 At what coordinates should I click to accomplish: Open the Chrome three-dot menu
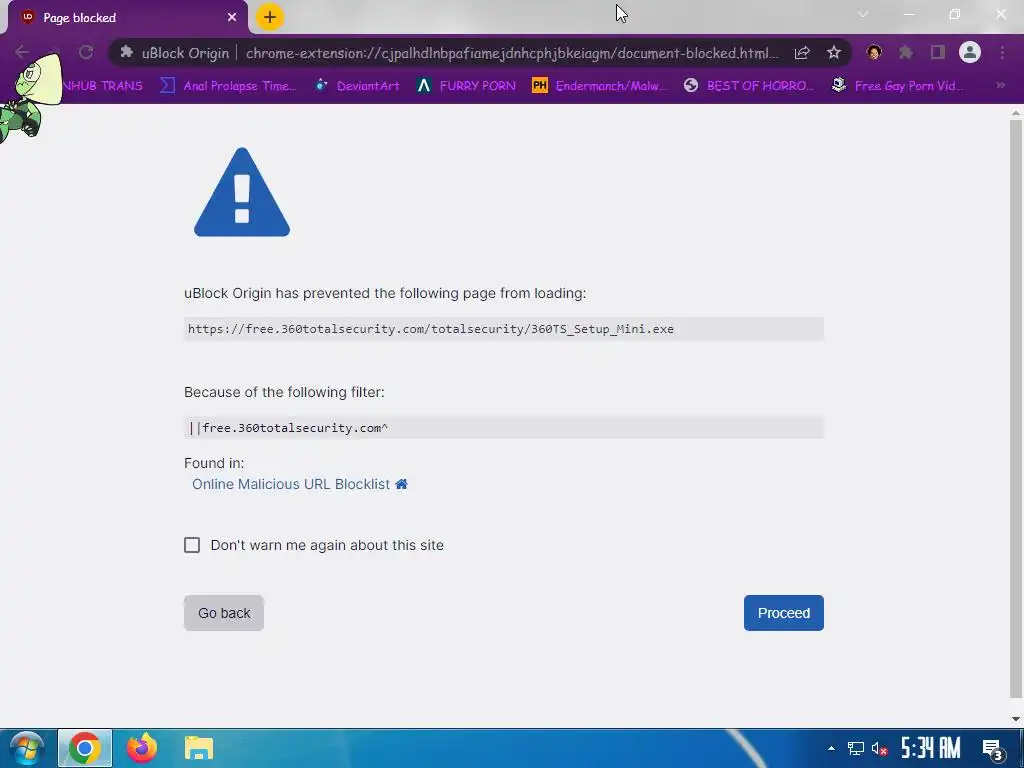1002,52
